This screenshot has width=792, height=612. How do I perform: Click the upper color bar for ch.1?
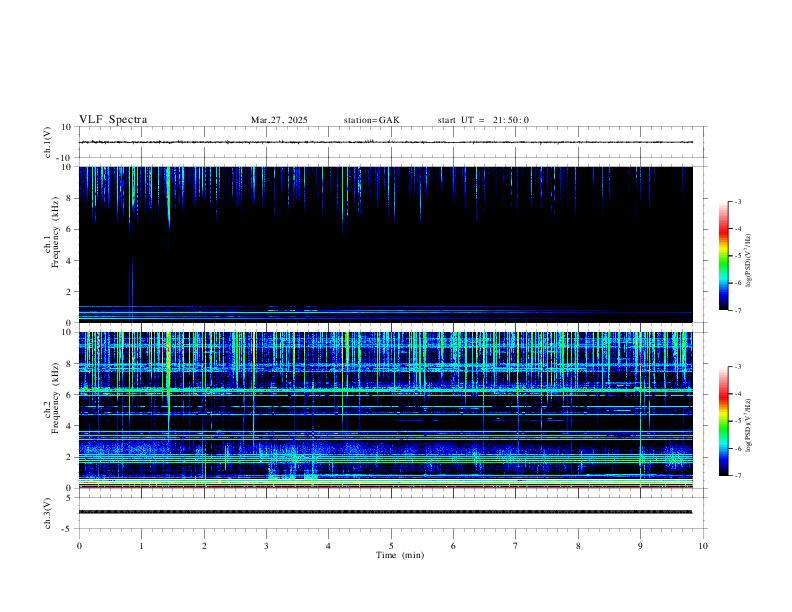tap(723, 256)
